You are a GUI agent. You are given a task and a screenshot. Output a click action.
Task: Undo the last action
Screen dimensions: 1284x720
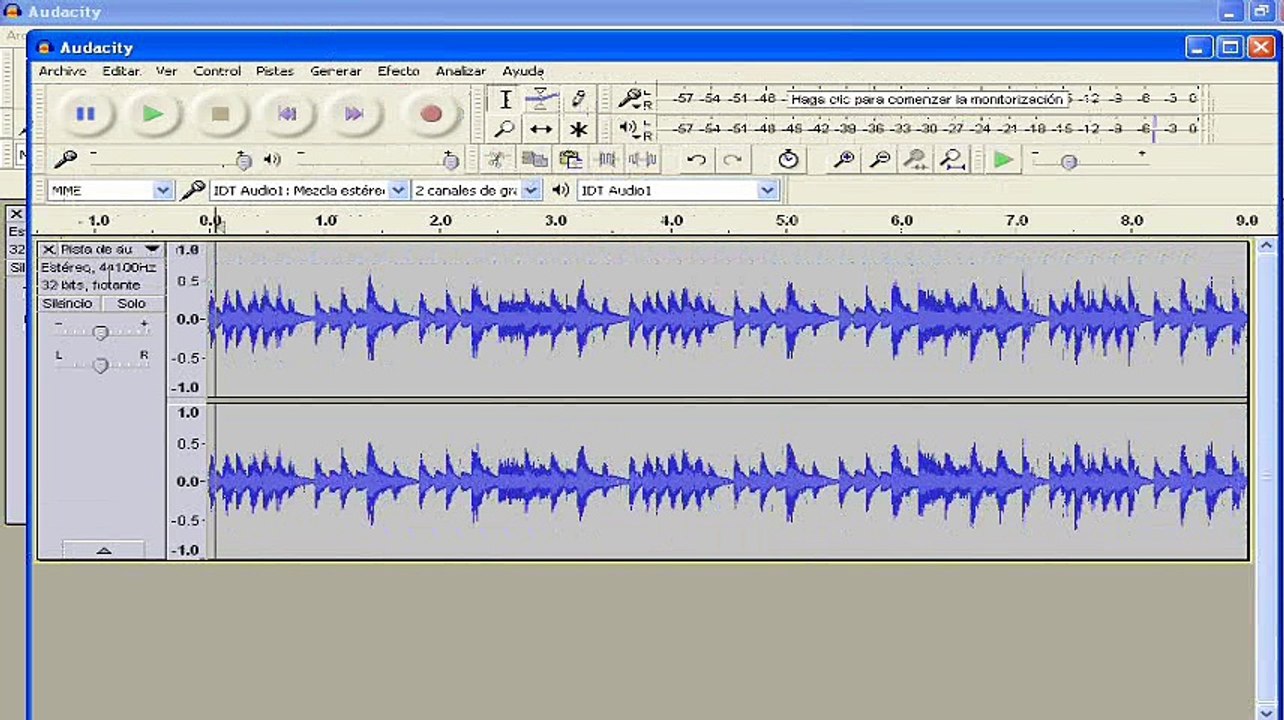(x=697, y=159)
